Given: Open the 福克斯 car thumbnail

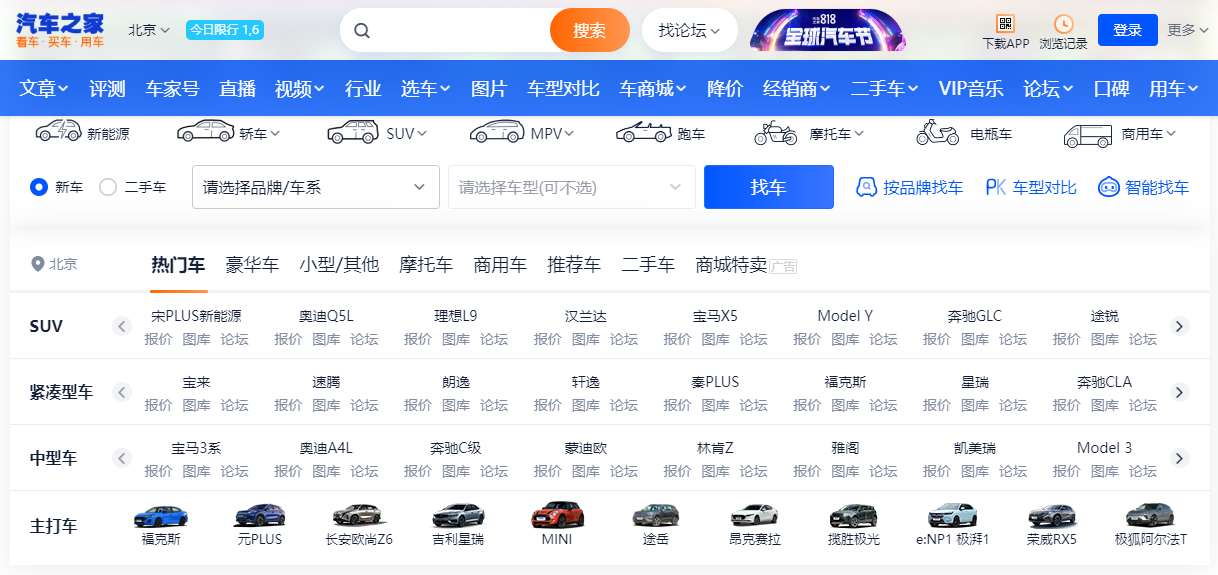Looking at the screenshot, I should point(160,515).
